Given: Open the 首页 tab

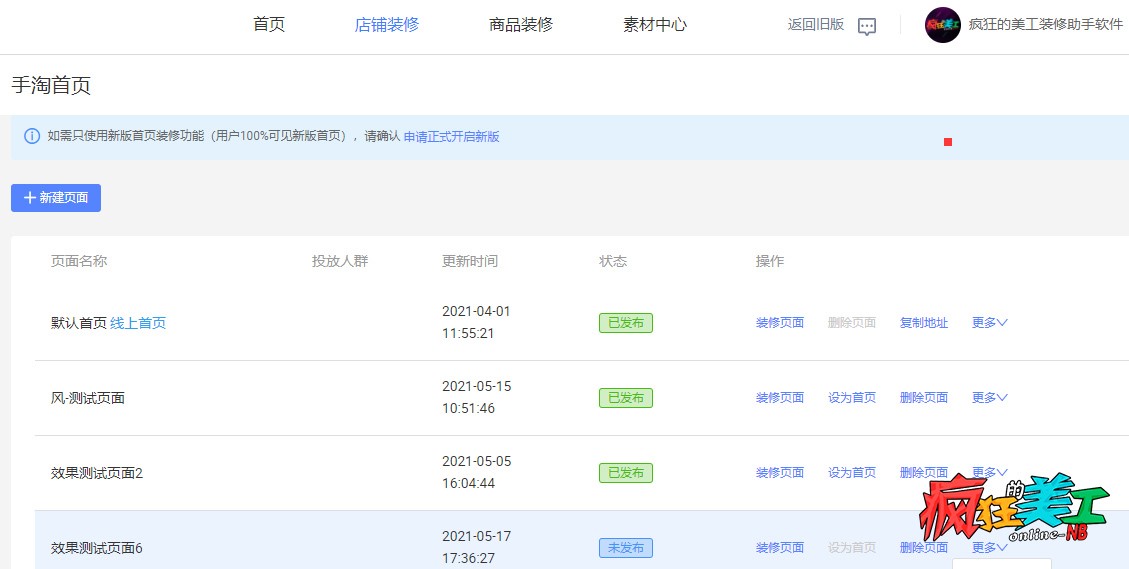Looking at the screenshot, I should [x=269, y=25].
